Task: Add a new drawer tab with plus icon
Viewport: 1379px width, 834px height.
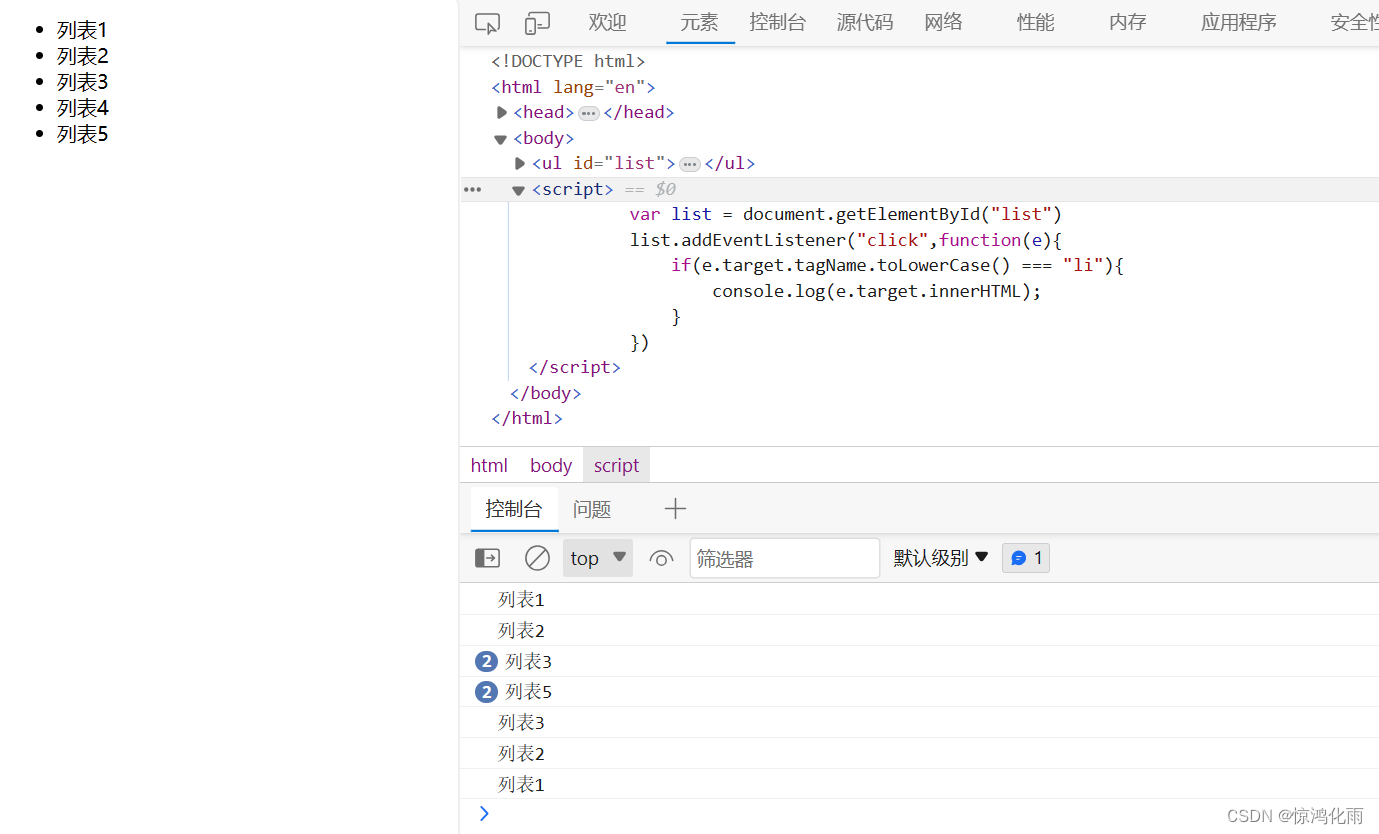Action: [675, 508]
